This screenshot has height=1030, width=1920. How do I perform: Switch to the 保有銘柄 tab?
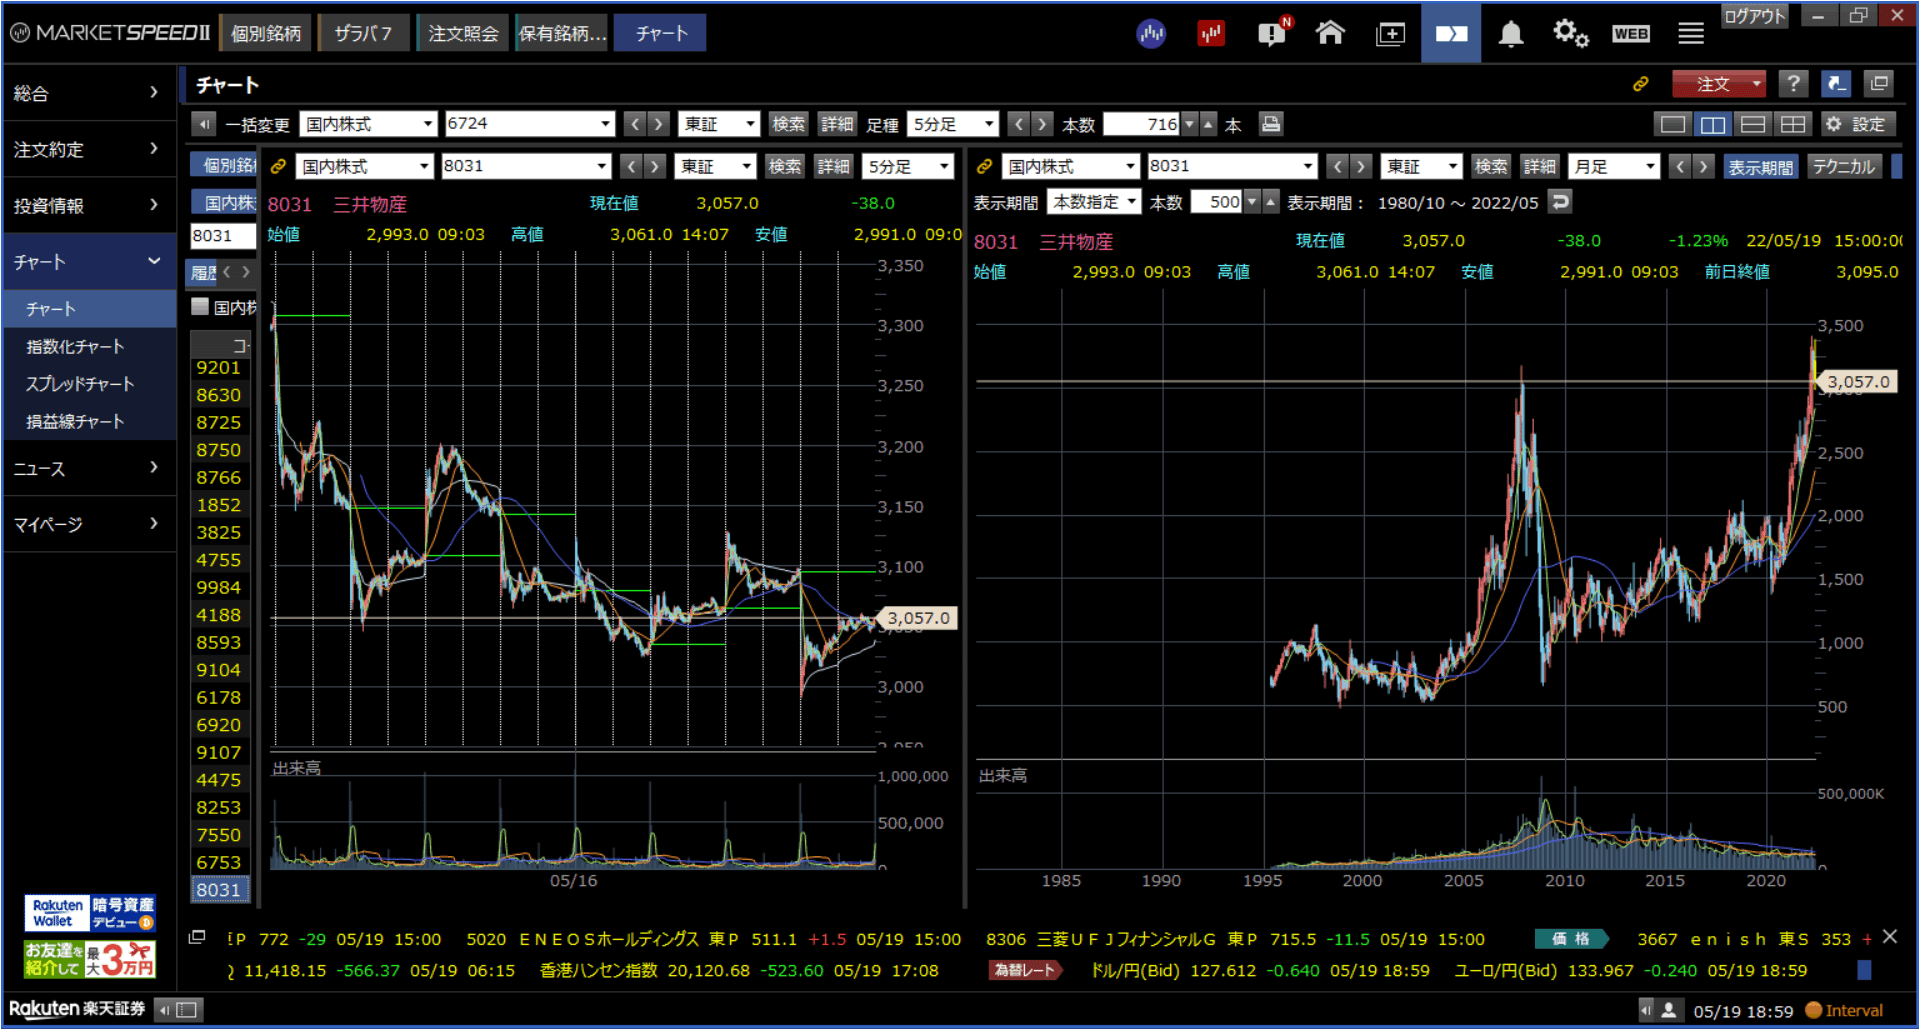(x=562, y=33)
